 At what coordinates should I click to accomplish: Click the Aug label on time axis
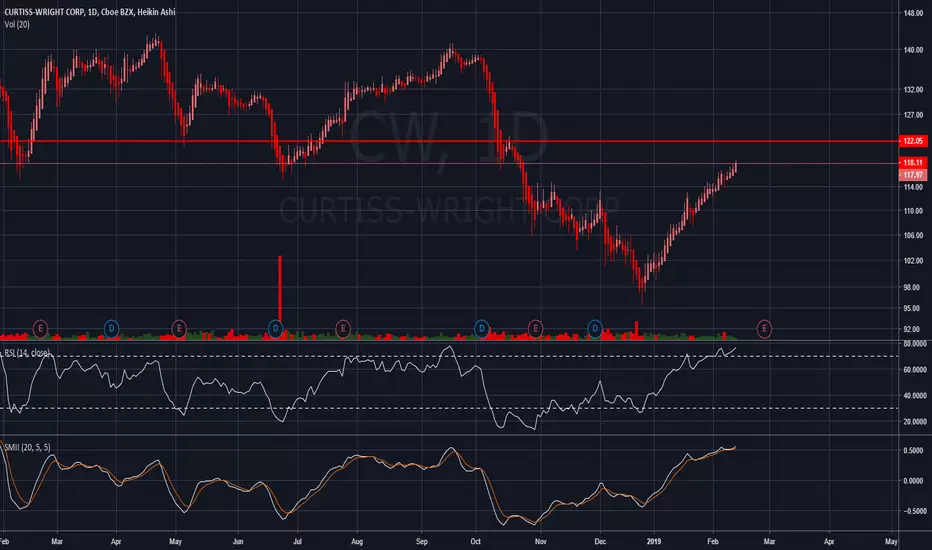(x=357, y=542)
